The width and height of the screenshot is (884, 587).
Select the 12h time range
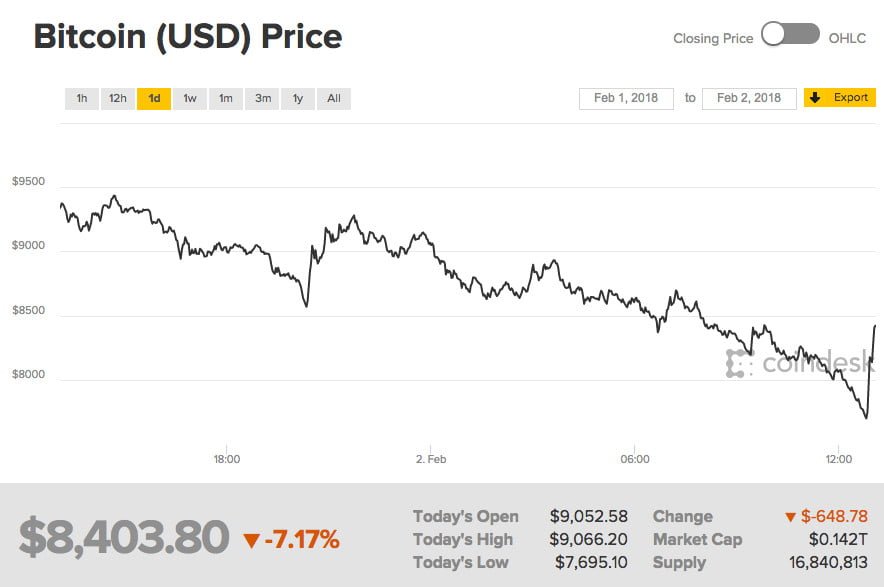coord(118,98)
